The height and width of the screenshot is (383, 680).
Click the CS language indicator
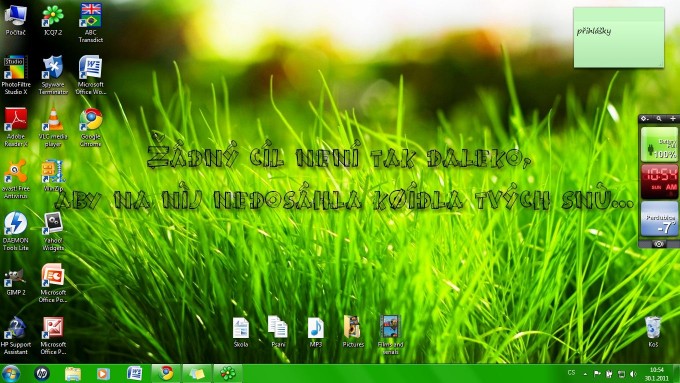pyautogui.click(x=572, y=373)
